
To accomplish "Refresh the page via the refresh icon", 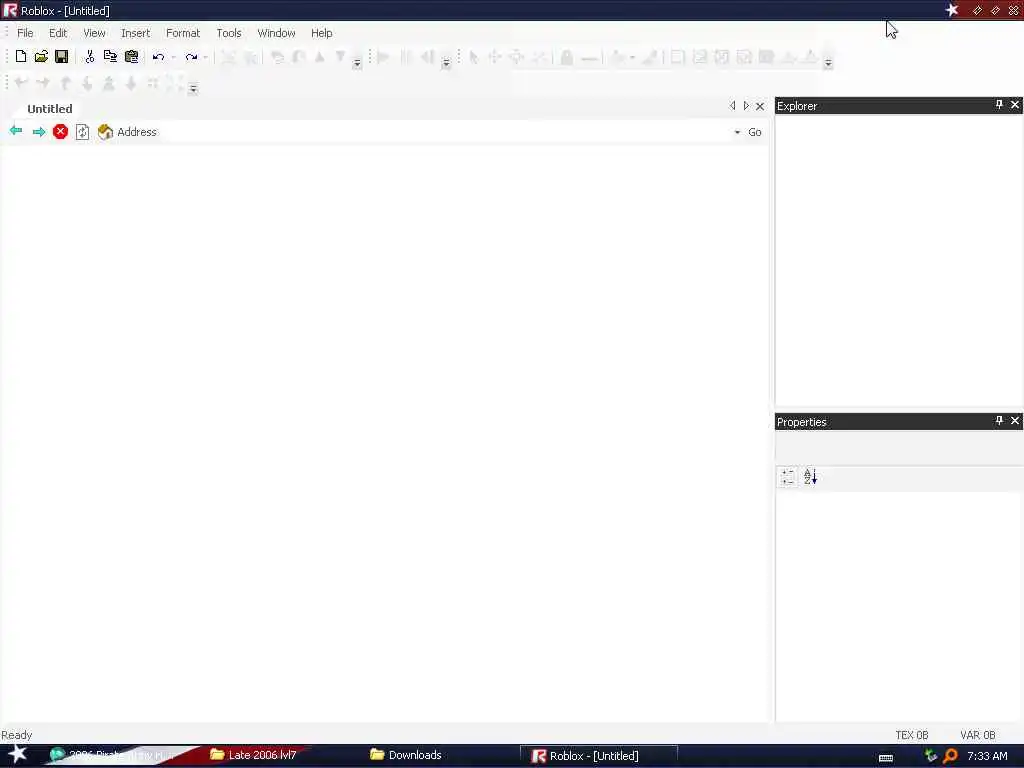I will click(x=82, y=132).
